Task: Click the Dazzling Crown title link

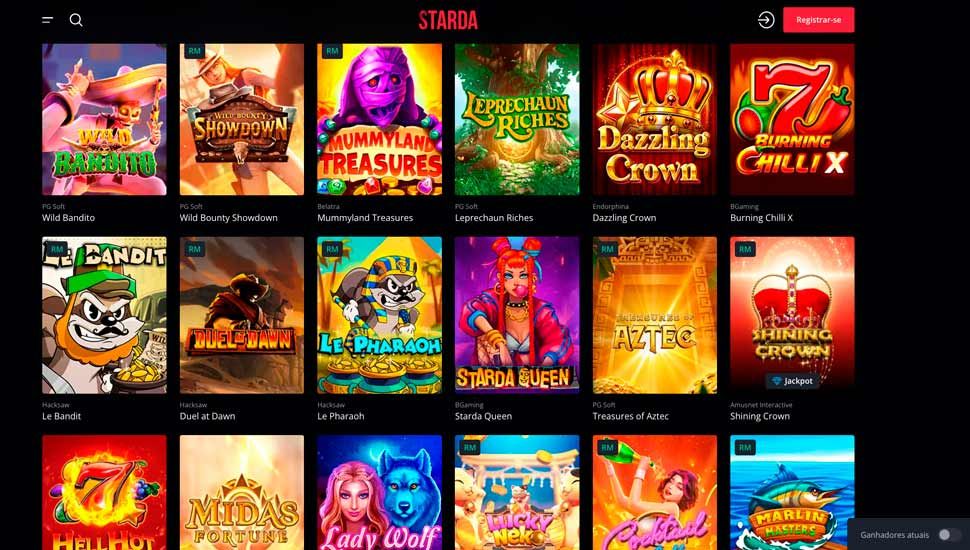Action: click(x=624, y=218)
